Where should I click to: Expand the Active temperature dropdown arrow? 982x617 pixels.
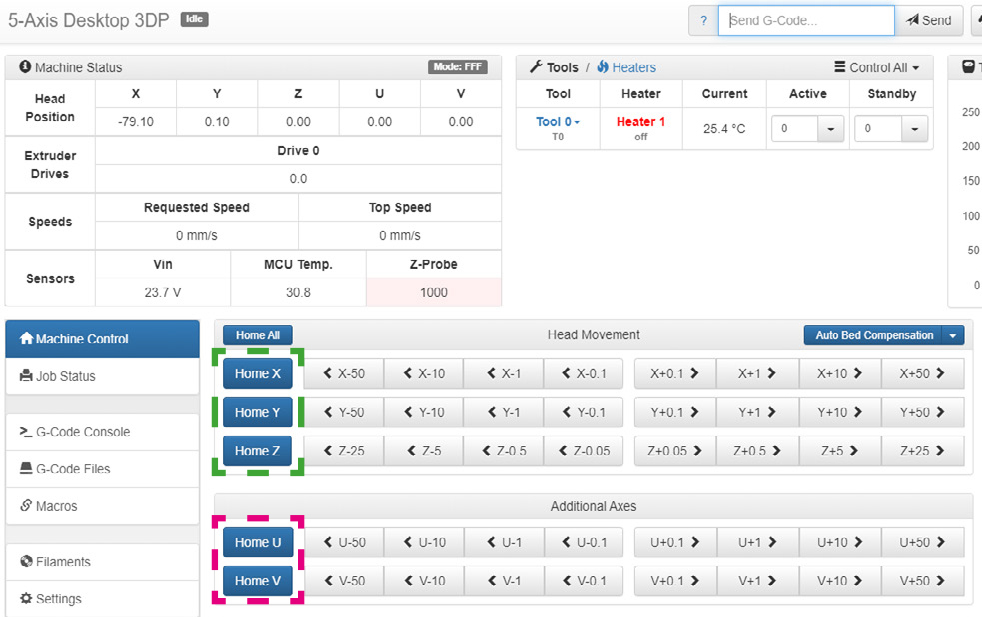pyautogui.click(x=831, y=129)
